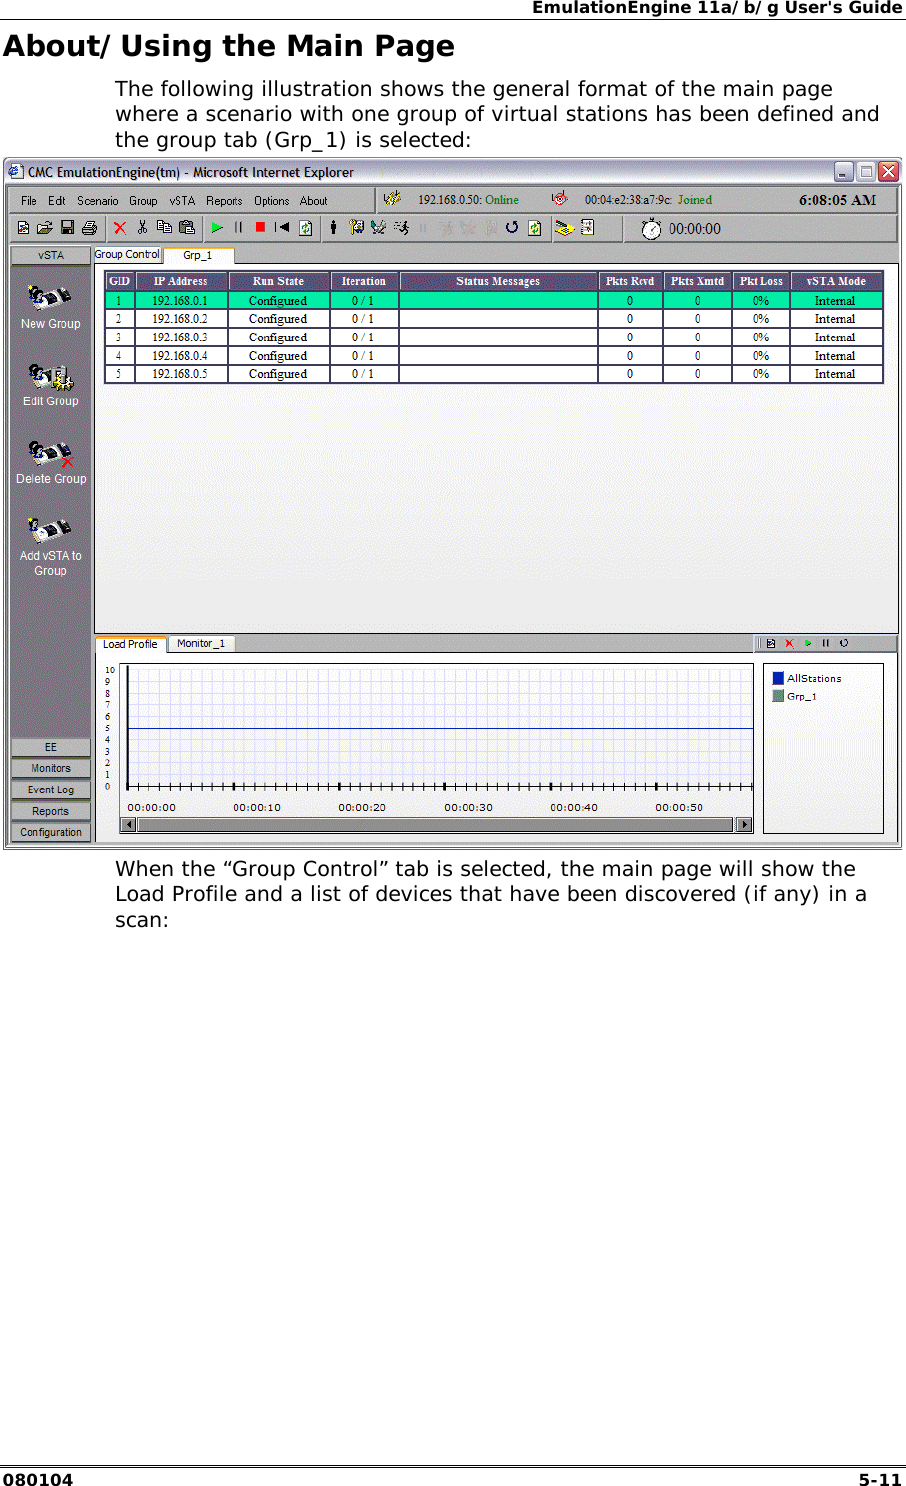The image size is (906, 1486).
Task: Open the Event Log panel
Action: (50, 789)
